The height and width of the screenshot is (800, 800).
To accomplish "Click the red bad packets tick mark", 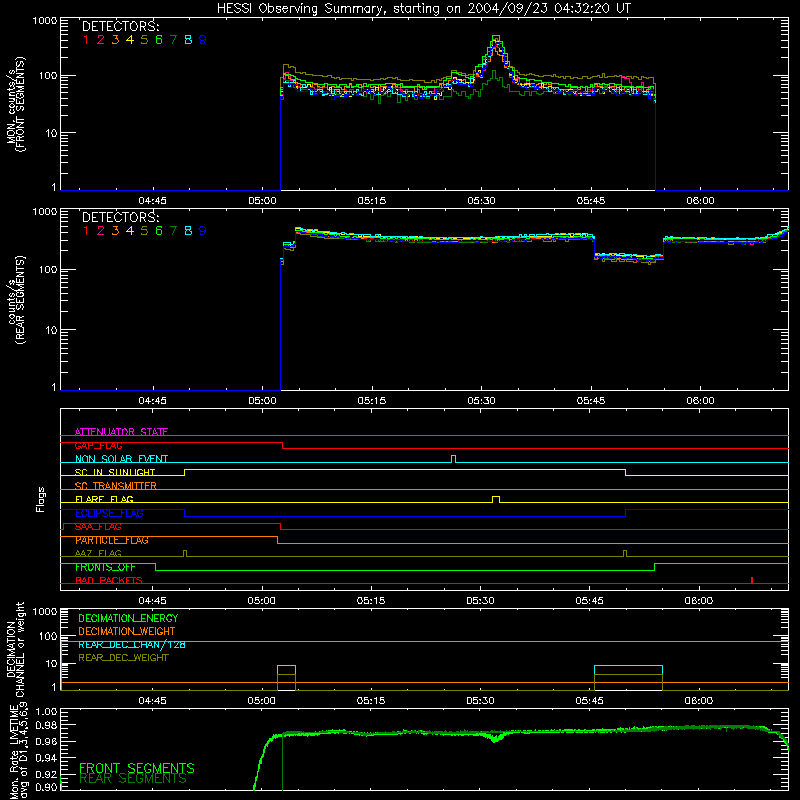I will 752,580.
